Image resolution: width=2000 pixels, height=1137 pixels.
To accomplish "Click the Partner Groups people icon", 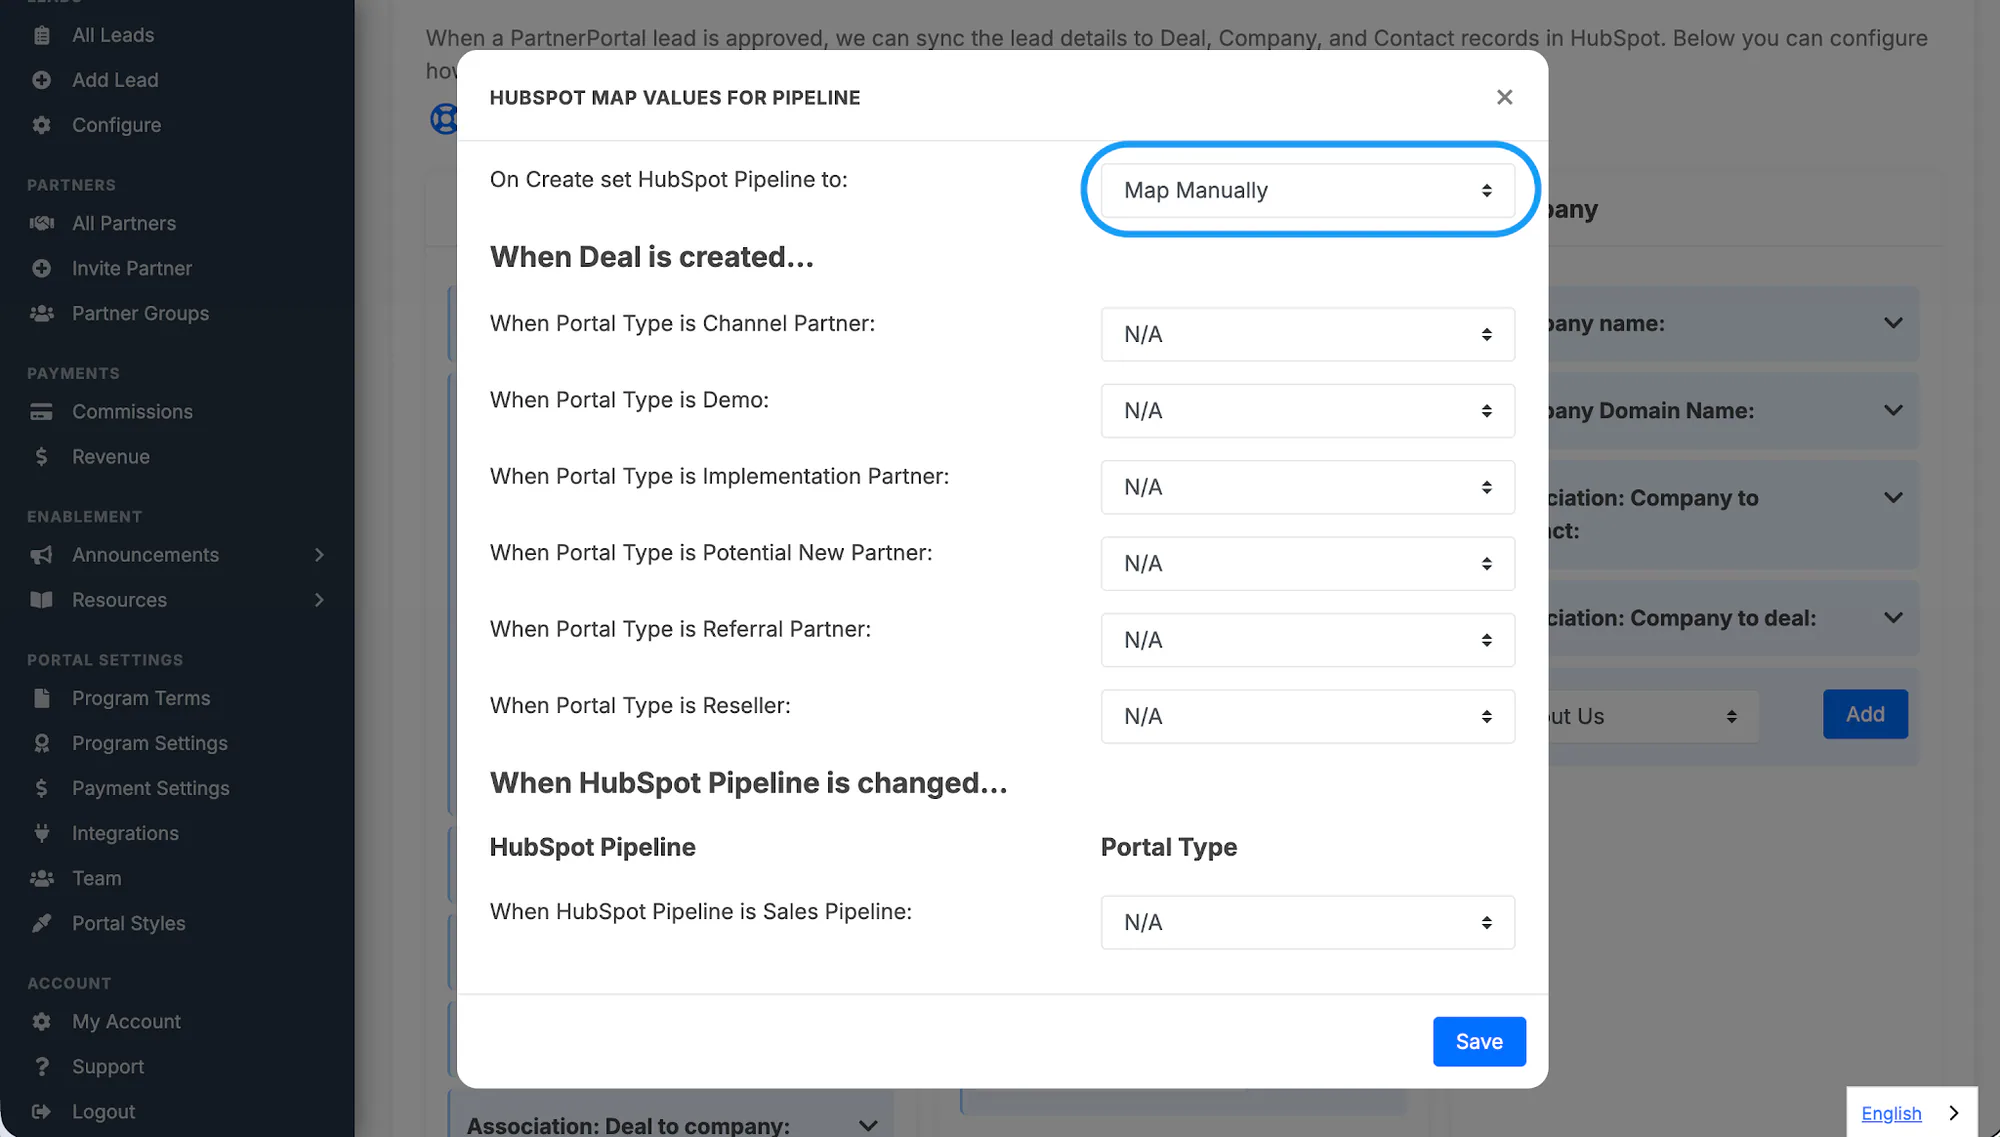I will (x=41, y=313).
